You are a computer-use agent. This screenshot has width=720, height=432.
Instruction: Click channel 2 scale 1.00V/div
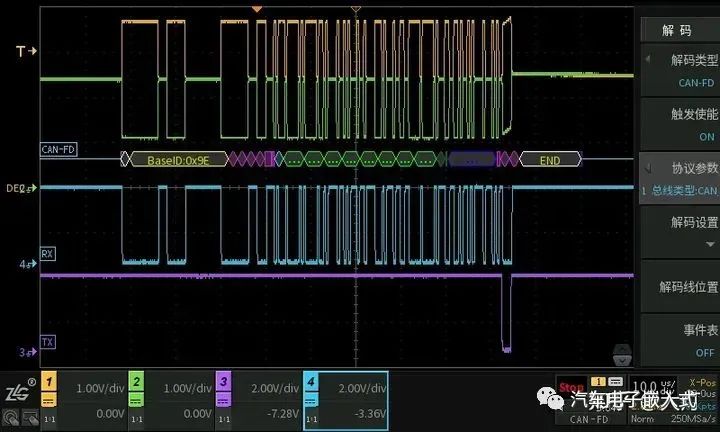pyautogui.click(x=187, y=388)
